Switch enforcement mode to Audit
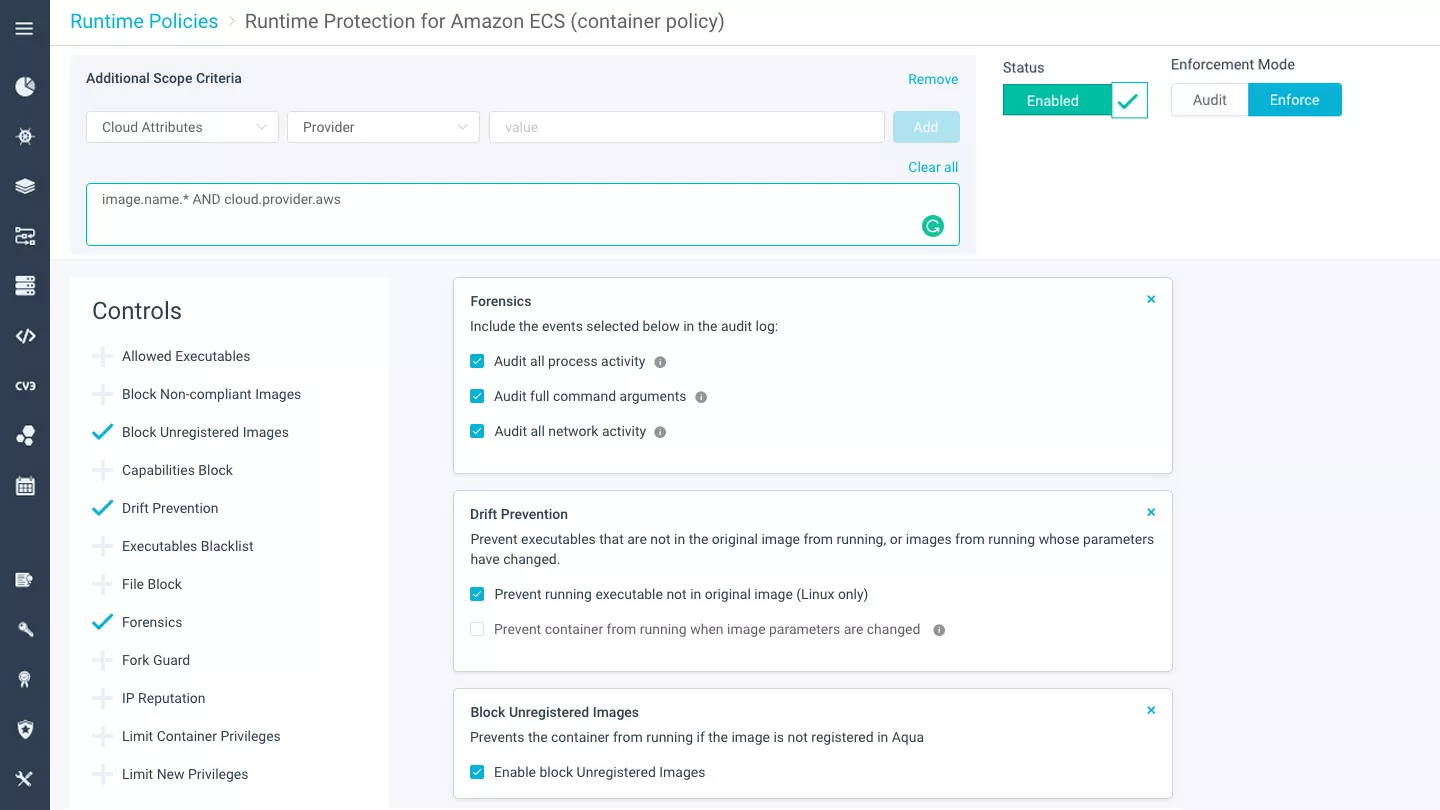The height and width of the screenshot is (810, 1440). pos(1209,100)
